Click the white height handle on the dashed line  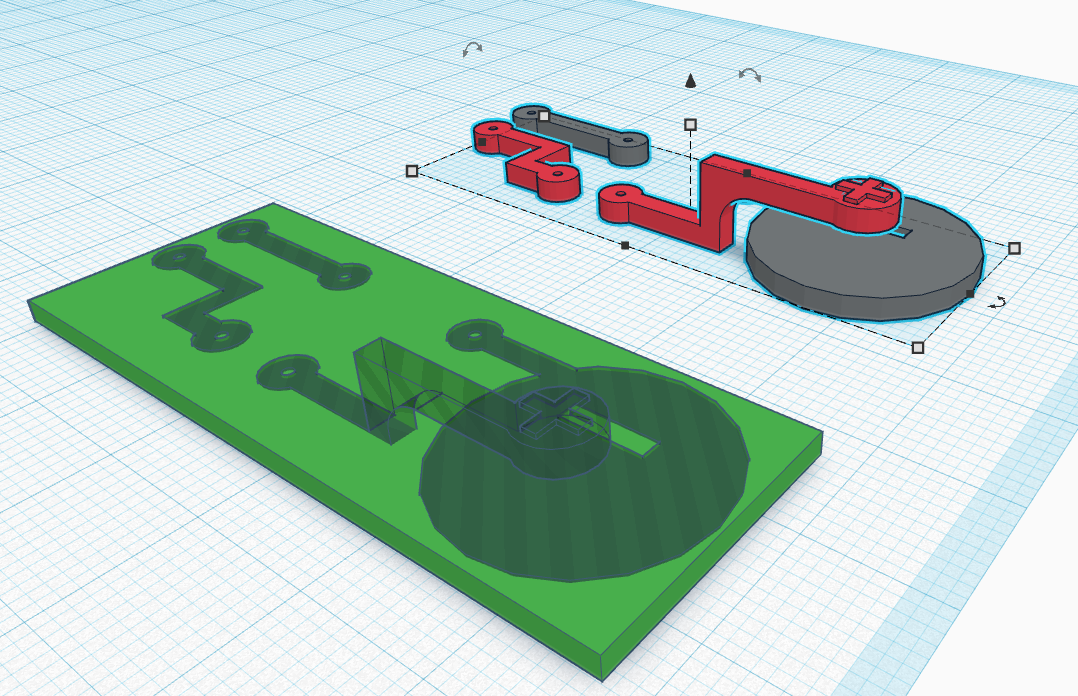690,124
